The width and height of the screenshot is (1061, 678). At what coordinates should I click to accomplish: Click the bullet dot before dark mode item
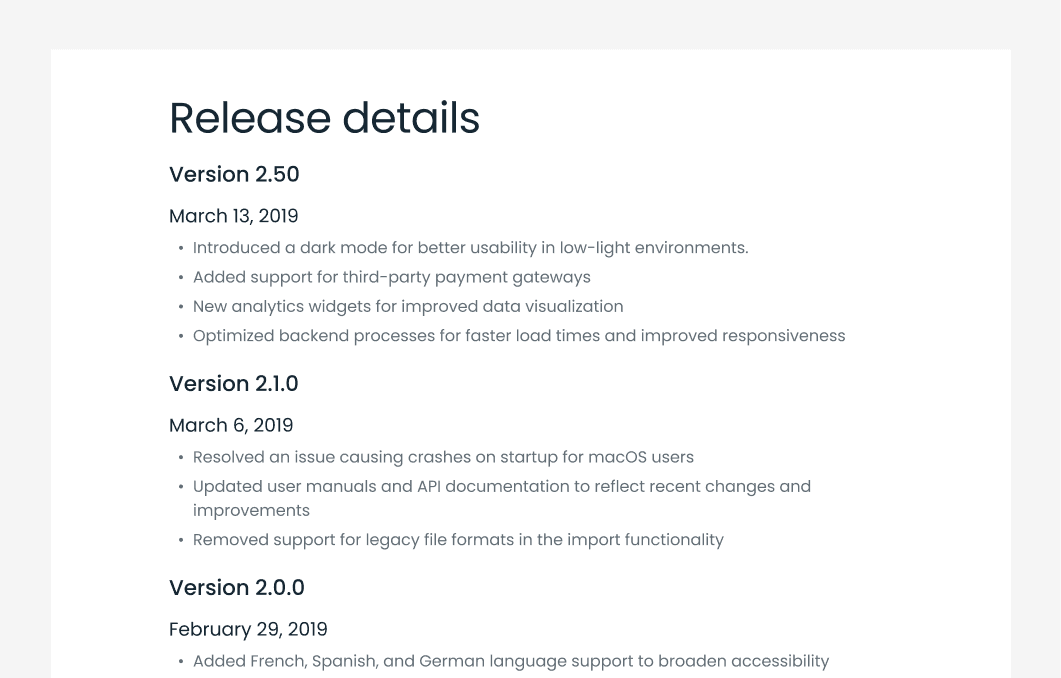point(181,248)
